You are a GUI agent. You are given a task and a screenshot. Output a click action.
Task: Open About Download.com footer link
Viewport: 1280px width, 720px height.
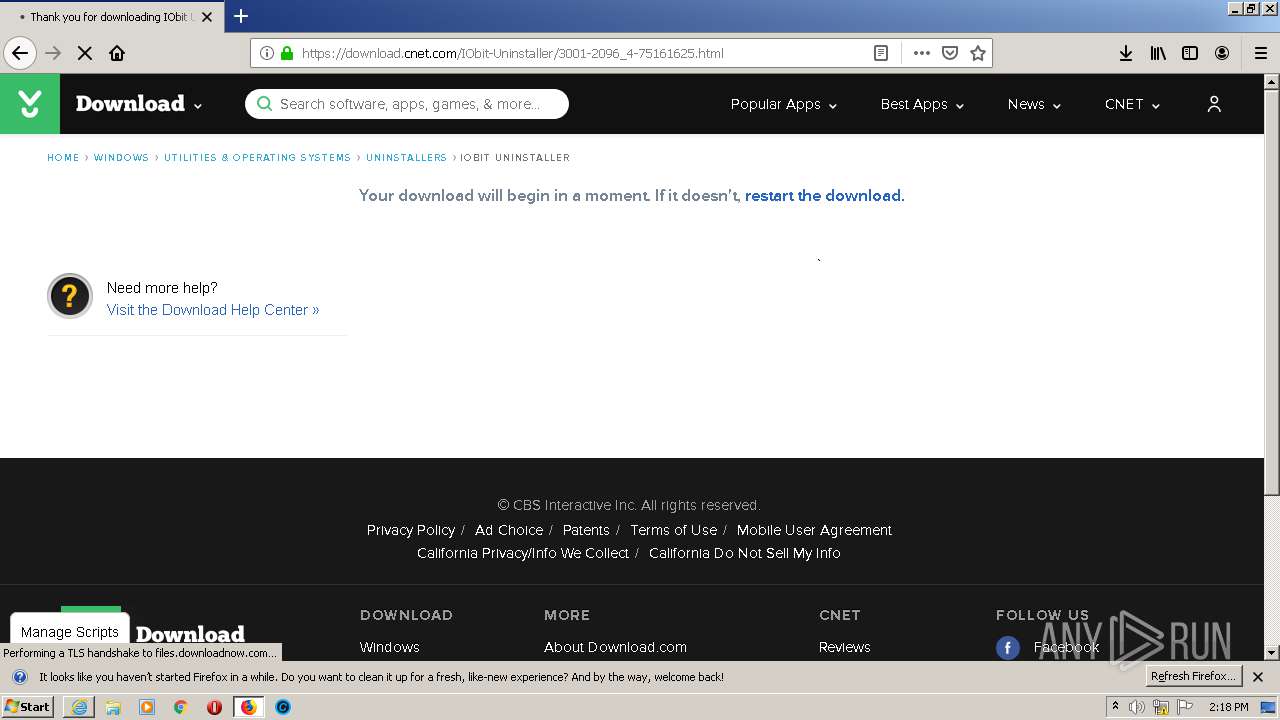click(615, 647)
